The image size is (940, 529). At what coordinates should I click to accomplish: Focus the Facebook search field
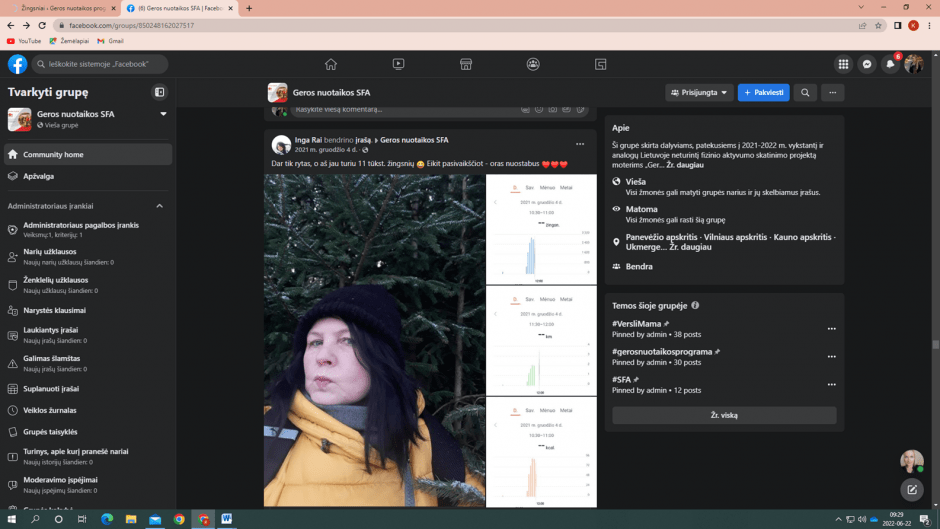(100, 64)
